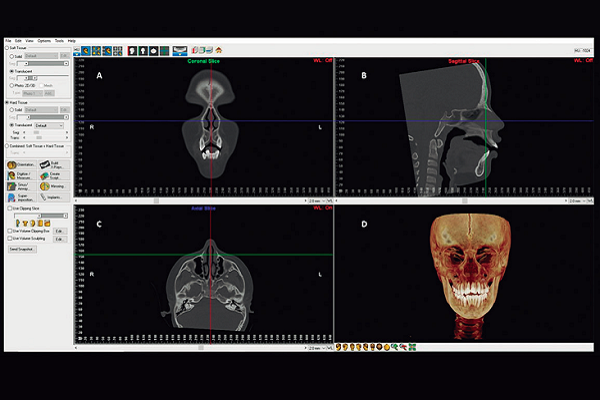Click Edit next to Use Volume Sculpting

coord(59,239)
